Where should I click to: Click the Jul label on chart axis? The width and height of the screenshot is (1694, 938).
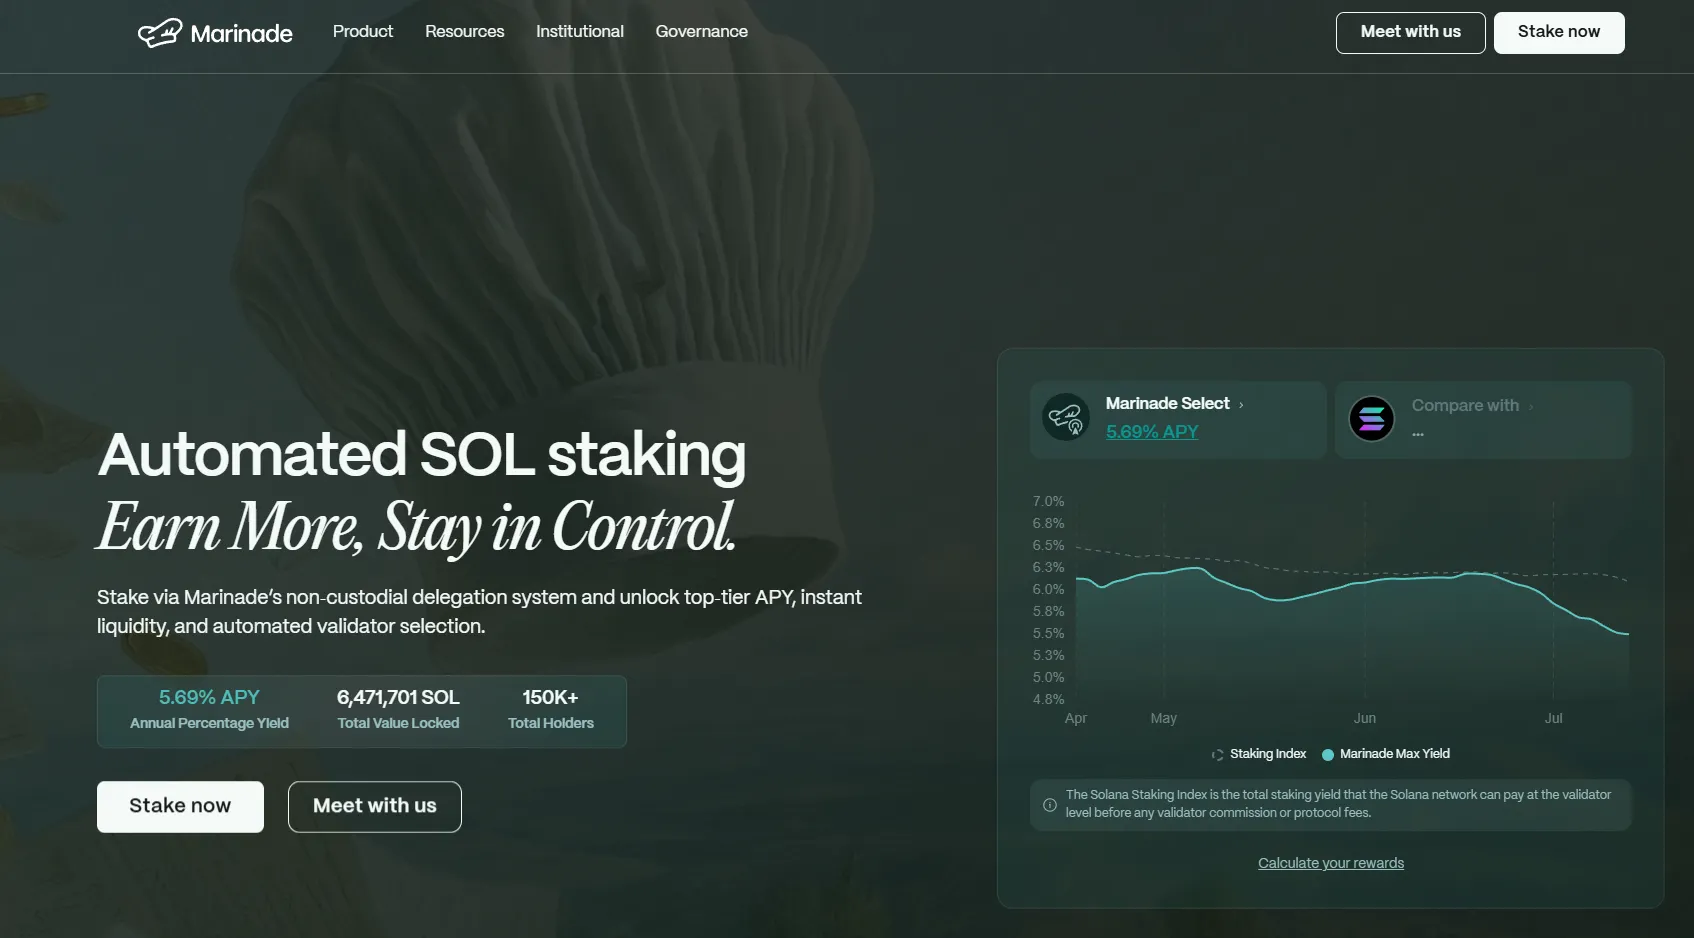tap(1553, 718)
